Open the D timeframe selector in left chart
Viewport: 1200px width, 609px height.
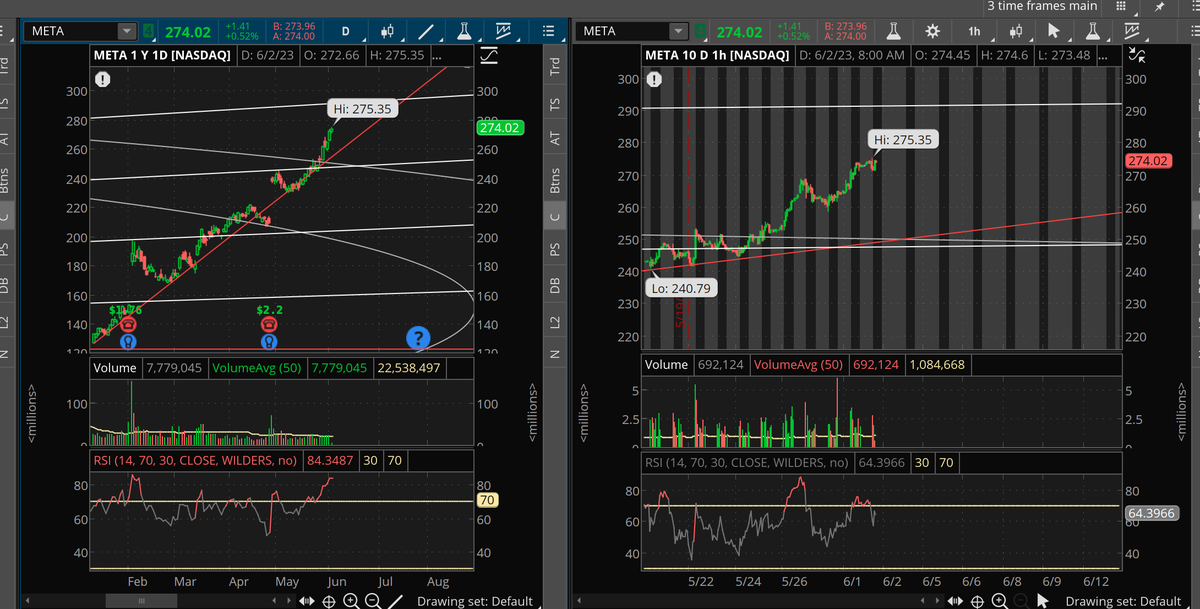pos(344,31)
